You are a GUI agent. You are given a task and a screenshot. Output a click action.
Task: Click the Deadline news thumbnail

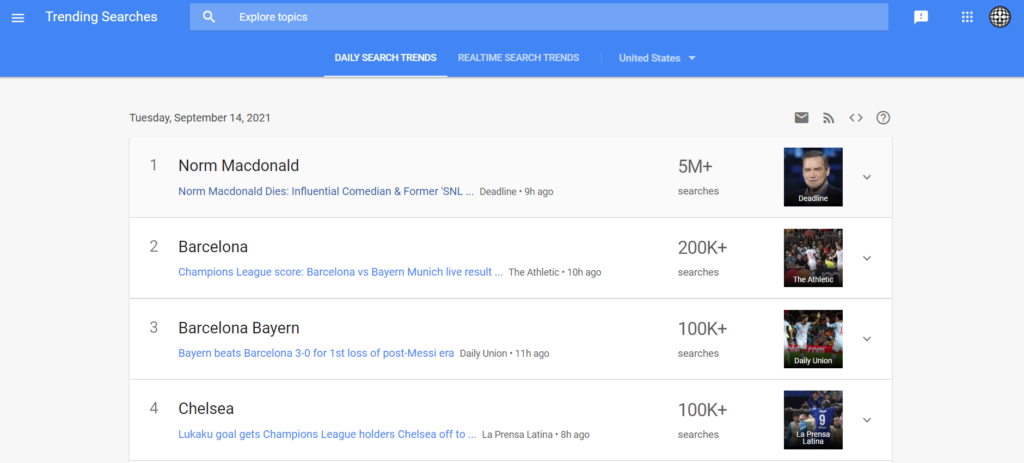[813, 177]
